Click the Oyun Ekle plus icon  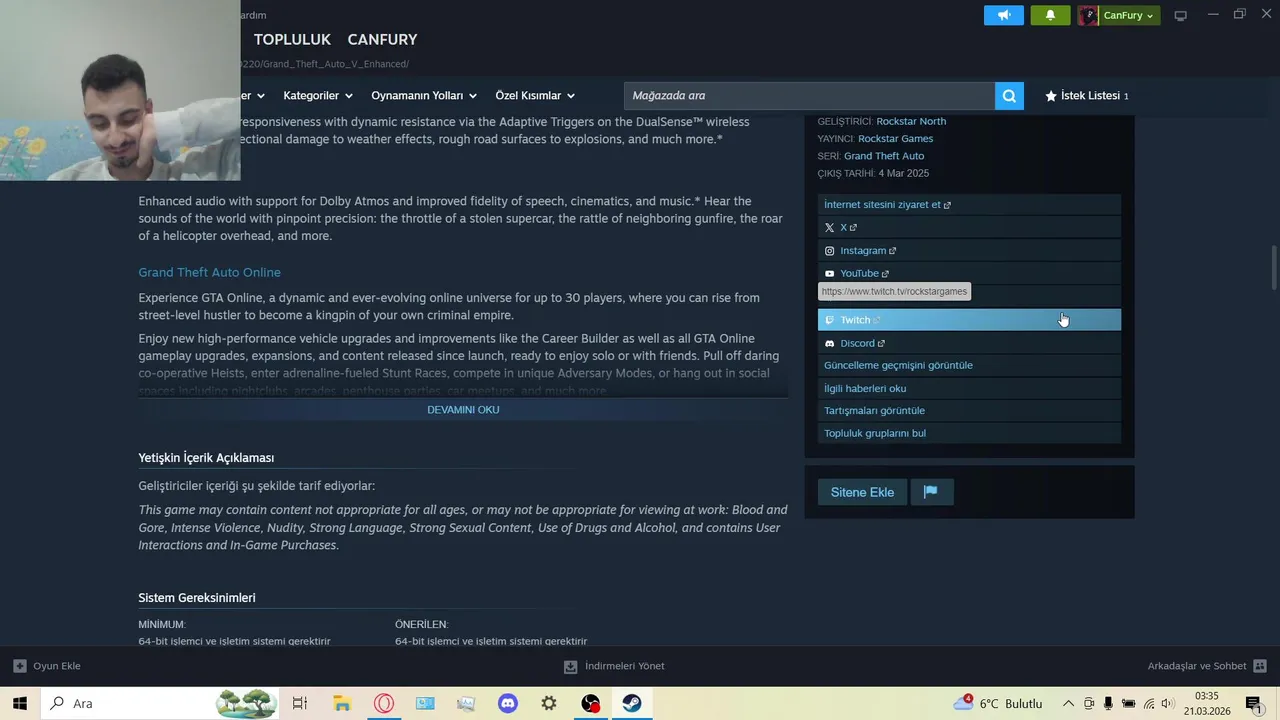pyautogui.click(x=20, y=666)
